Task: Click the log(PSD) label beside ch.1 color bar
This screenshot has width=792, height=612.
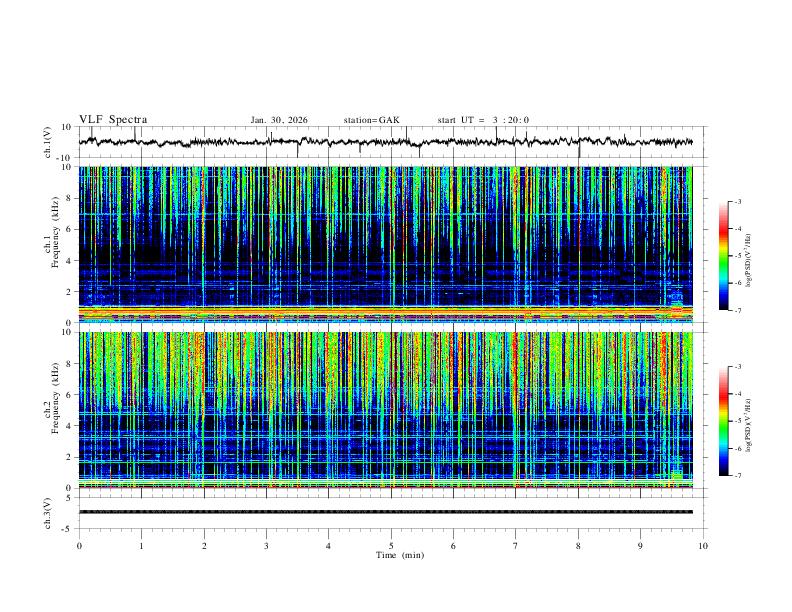Action: (749, 261)
